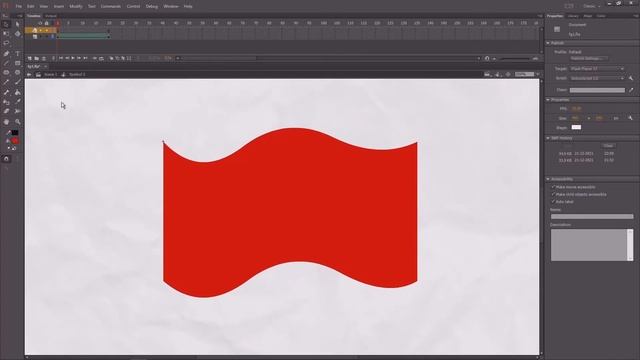Image resolution: width=640 pixels, height=360 pixels.
Task: Click the Publish Settings button
Action: (x=588, y=59)
